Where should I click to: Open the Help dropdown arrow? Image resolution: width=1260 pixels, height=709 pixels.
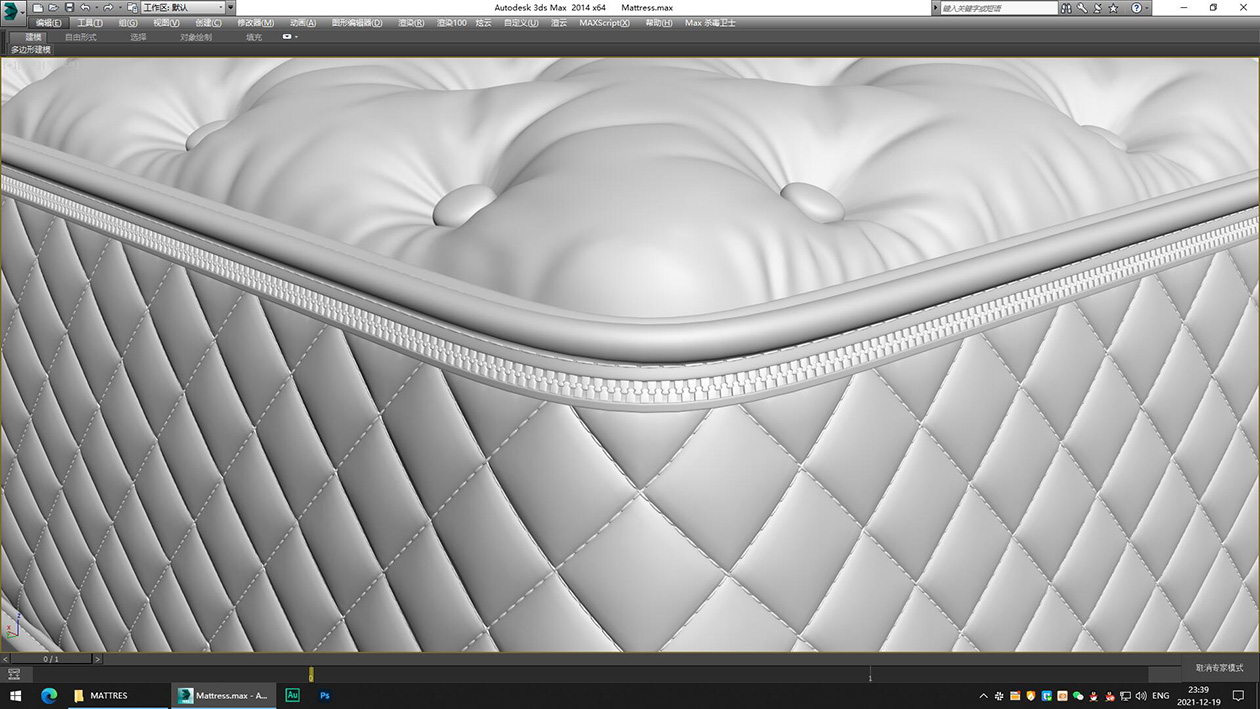[1147, 8]
